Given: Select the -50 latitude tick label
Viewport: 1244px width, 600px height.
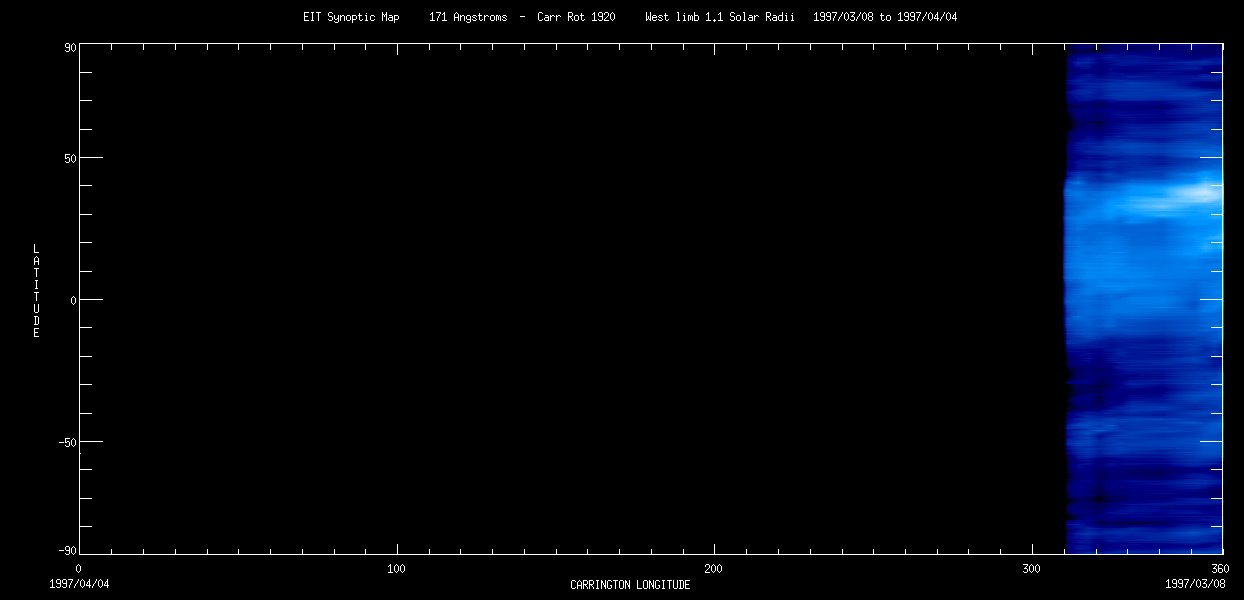Looking at the screenshot, I should pos(68,443).
